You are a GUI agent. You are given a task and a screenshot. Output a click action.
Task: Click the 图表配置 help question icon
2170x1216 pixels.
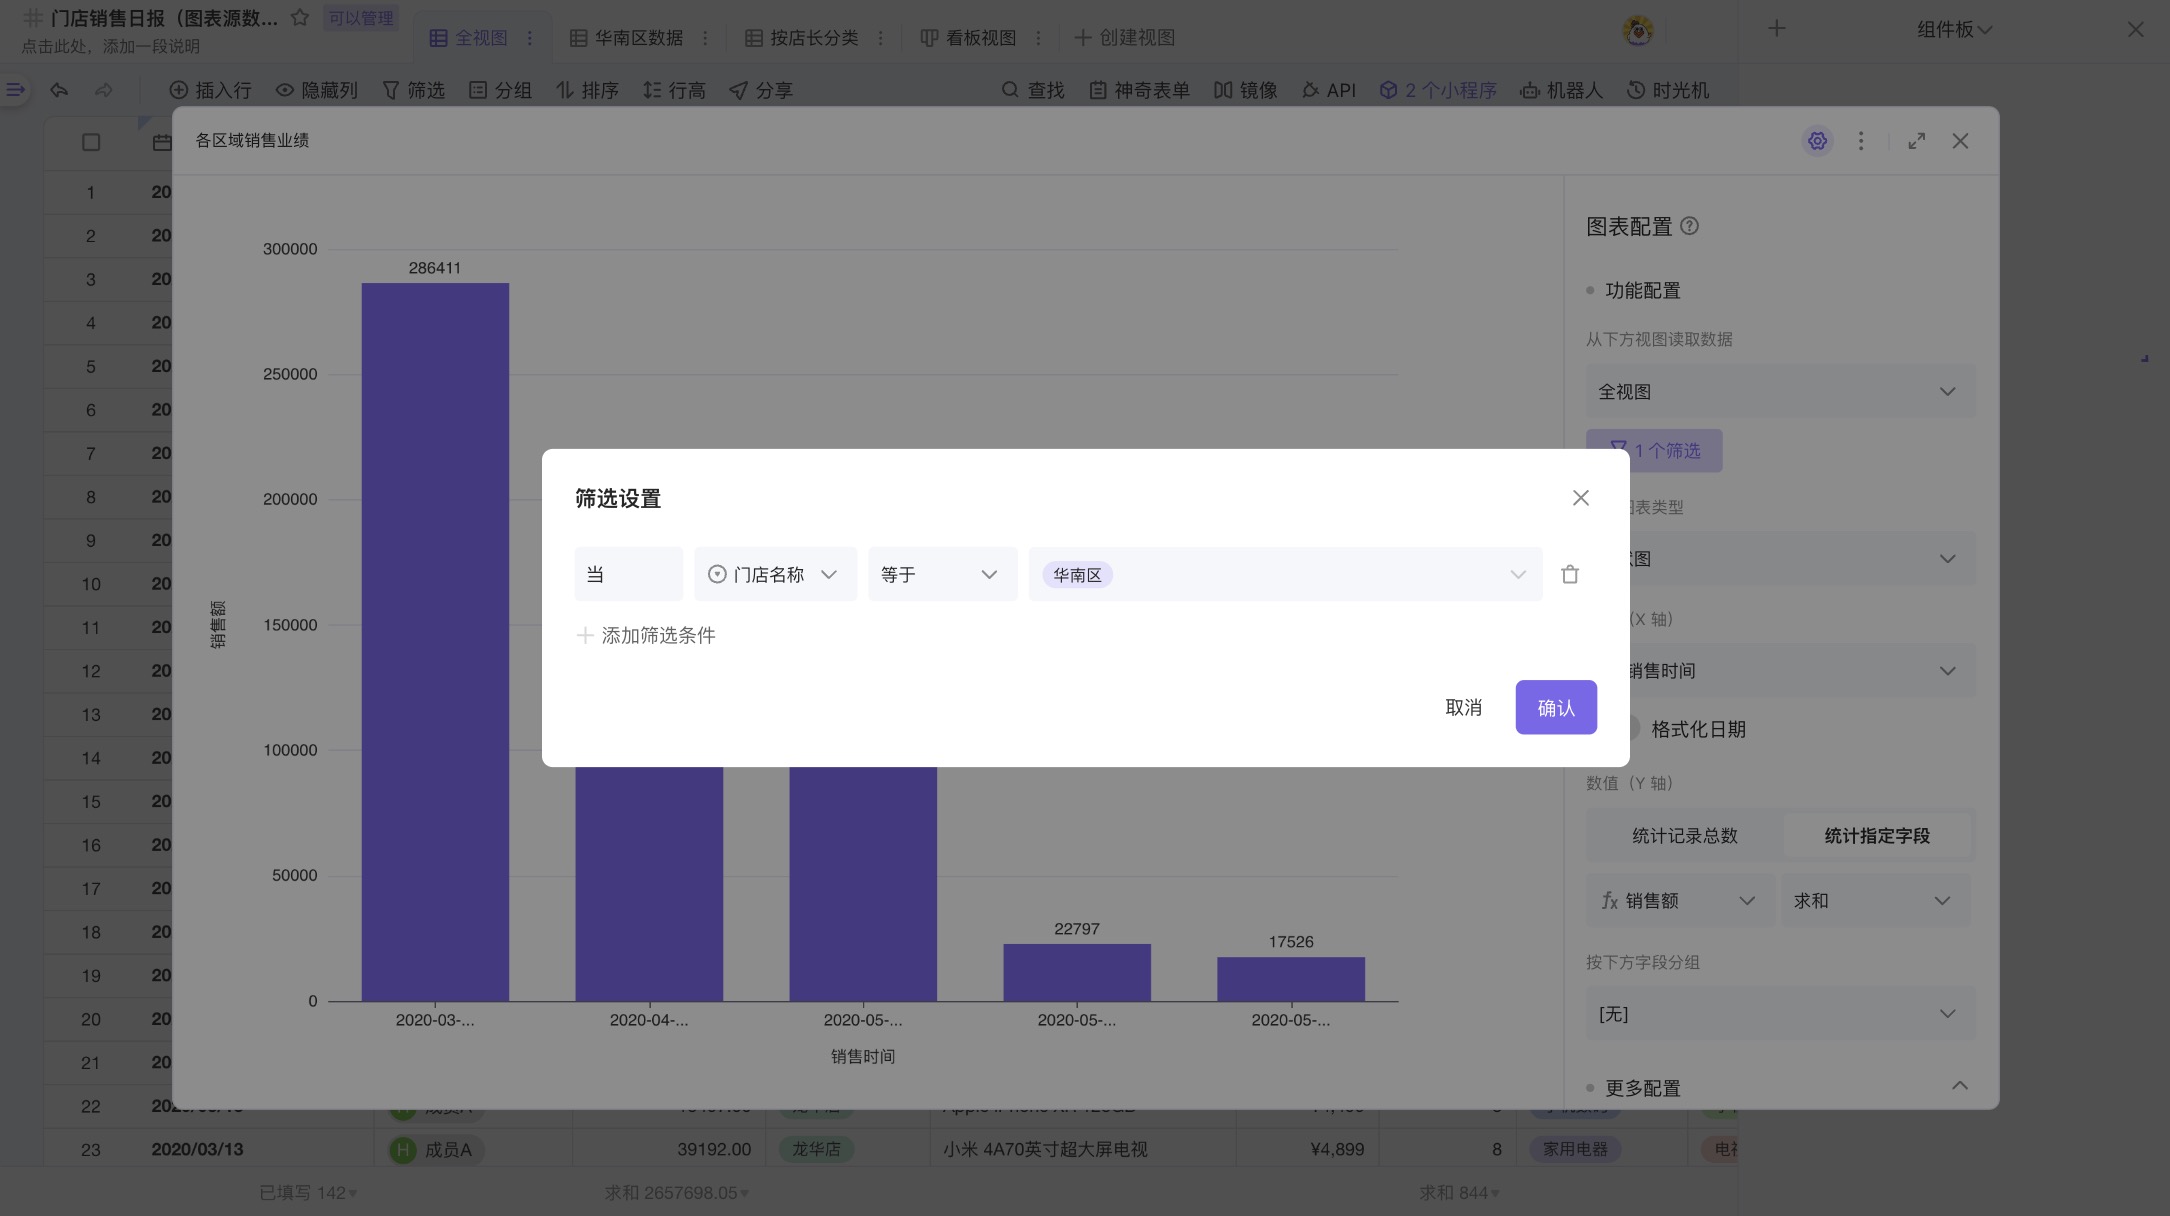click(1689, 226)
